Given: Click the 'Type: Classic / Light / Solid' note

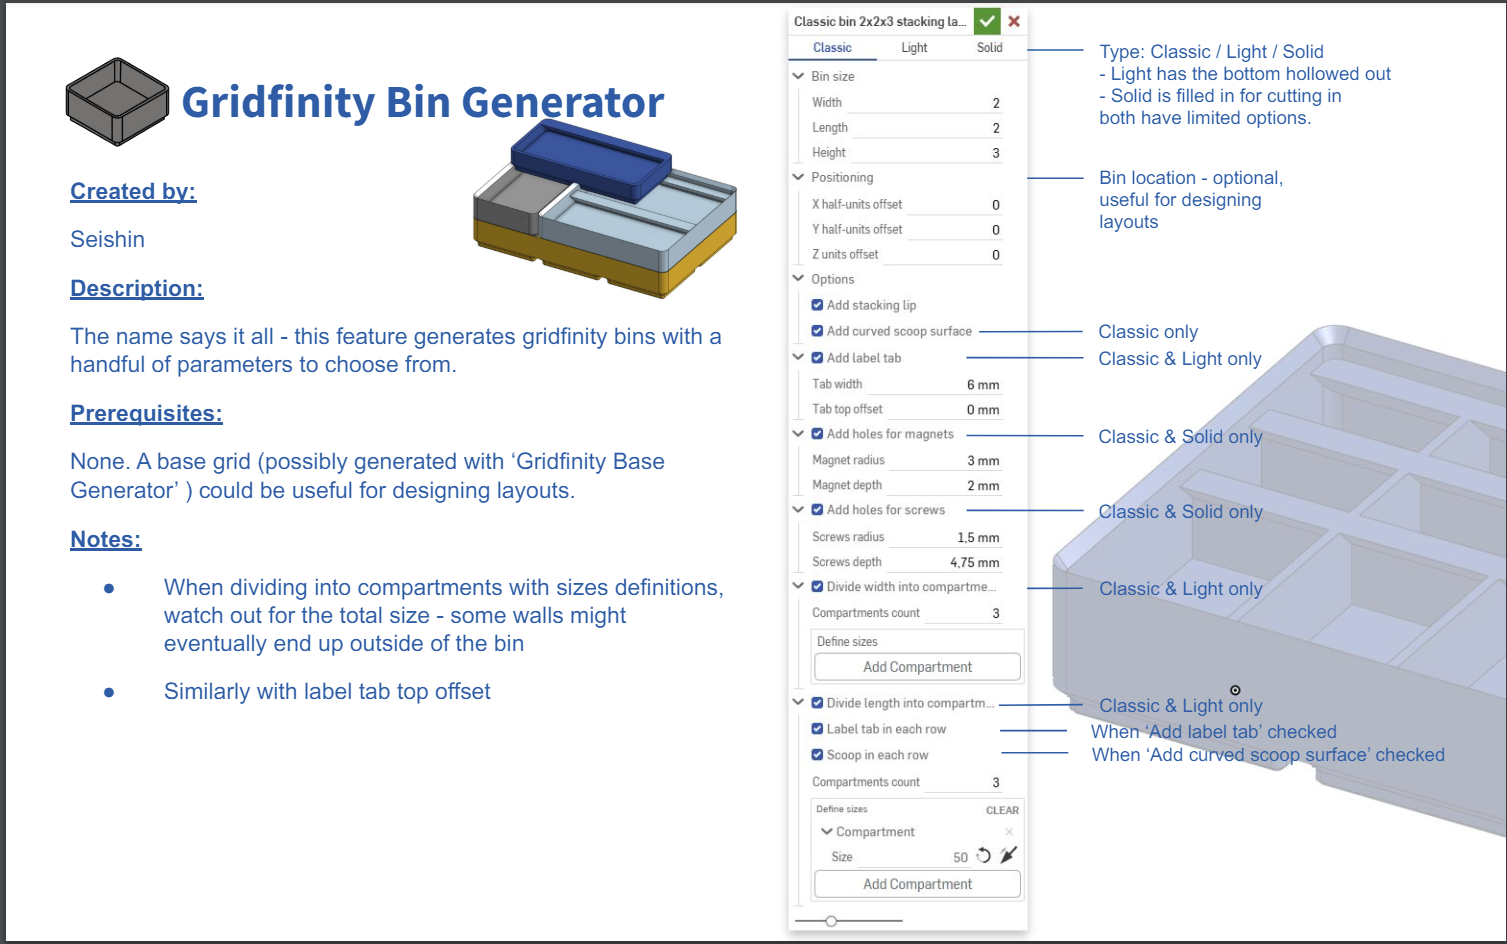Looking at the screenshot, I should [1211, 52].
